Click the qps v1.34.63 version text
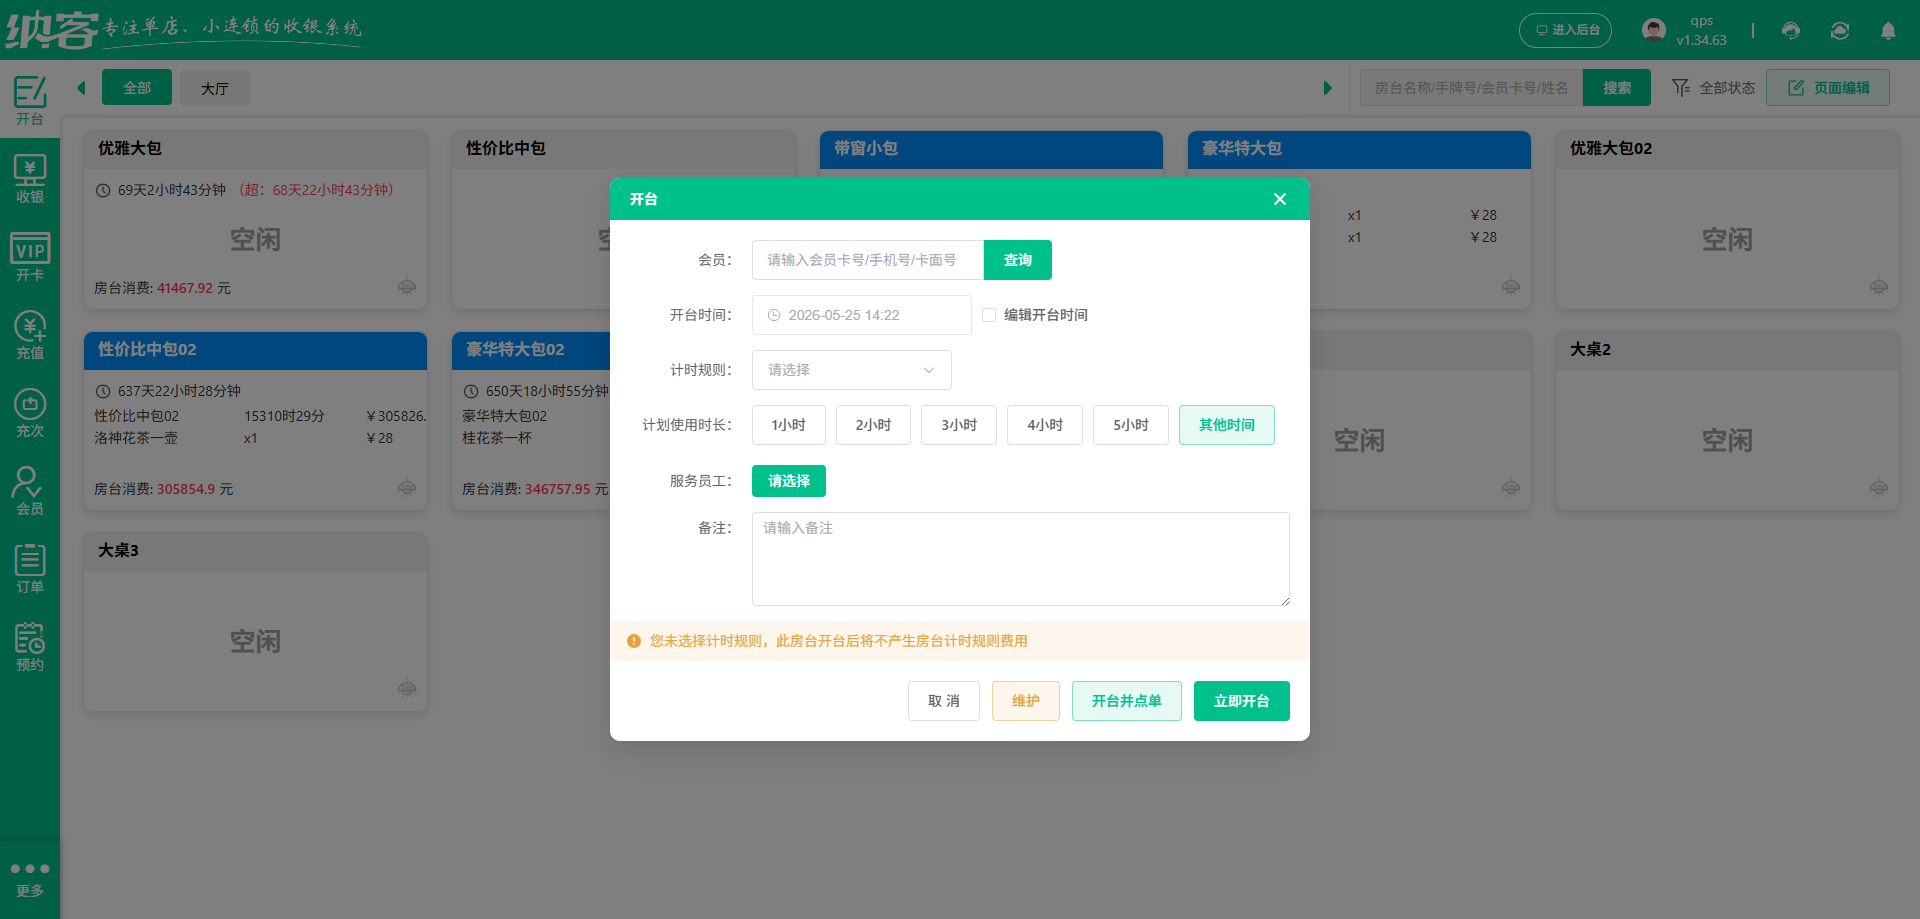The width and height of the screenshot is (1920, 919). click(x=1702, y=31)
